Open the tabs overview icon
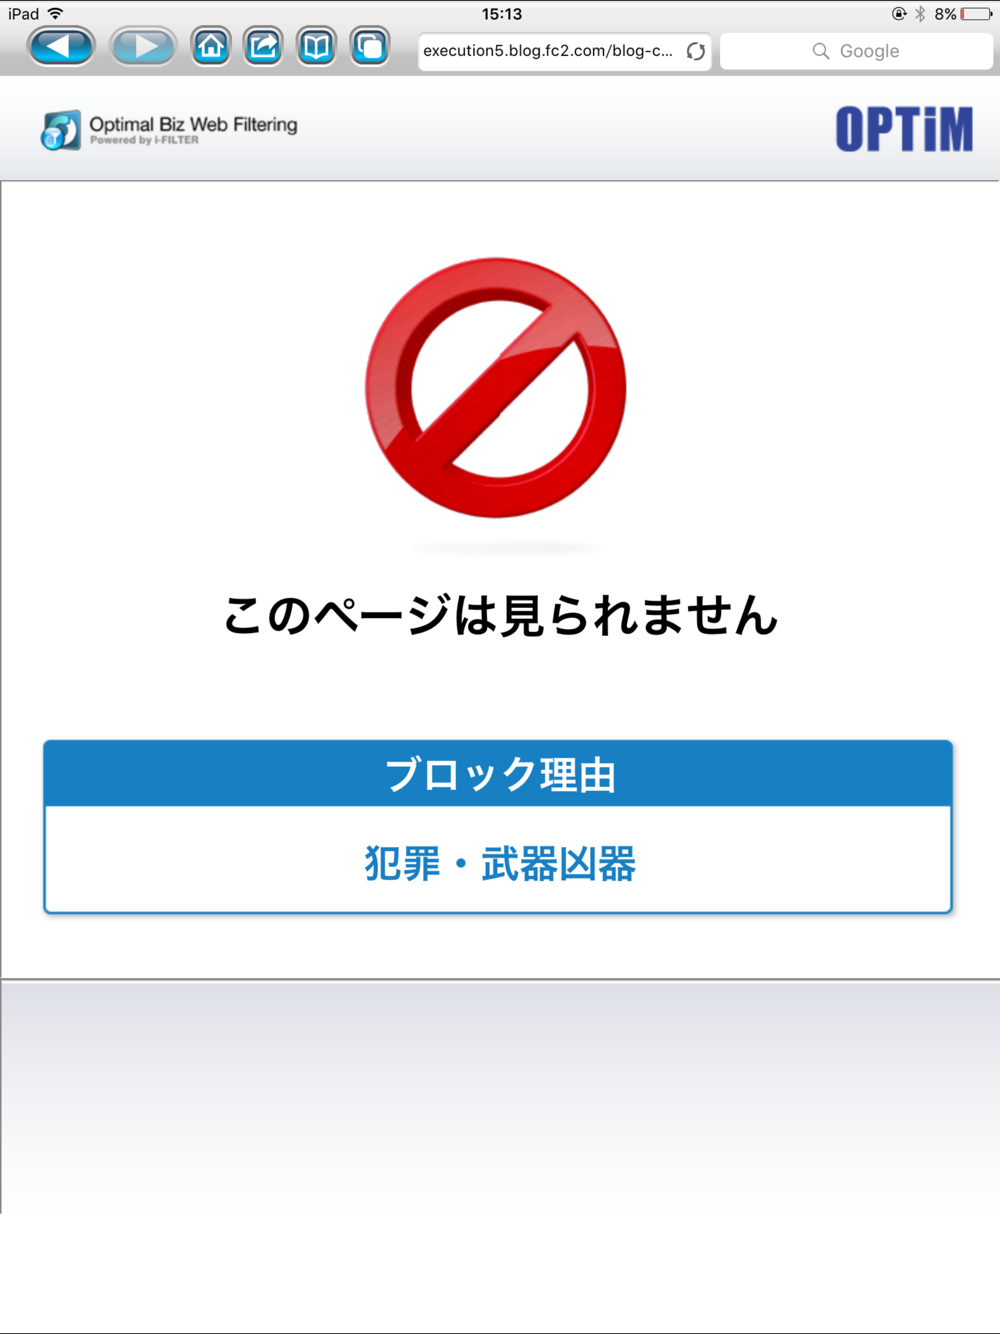Screen dimensions: 1000x1334 click(370, 47)
